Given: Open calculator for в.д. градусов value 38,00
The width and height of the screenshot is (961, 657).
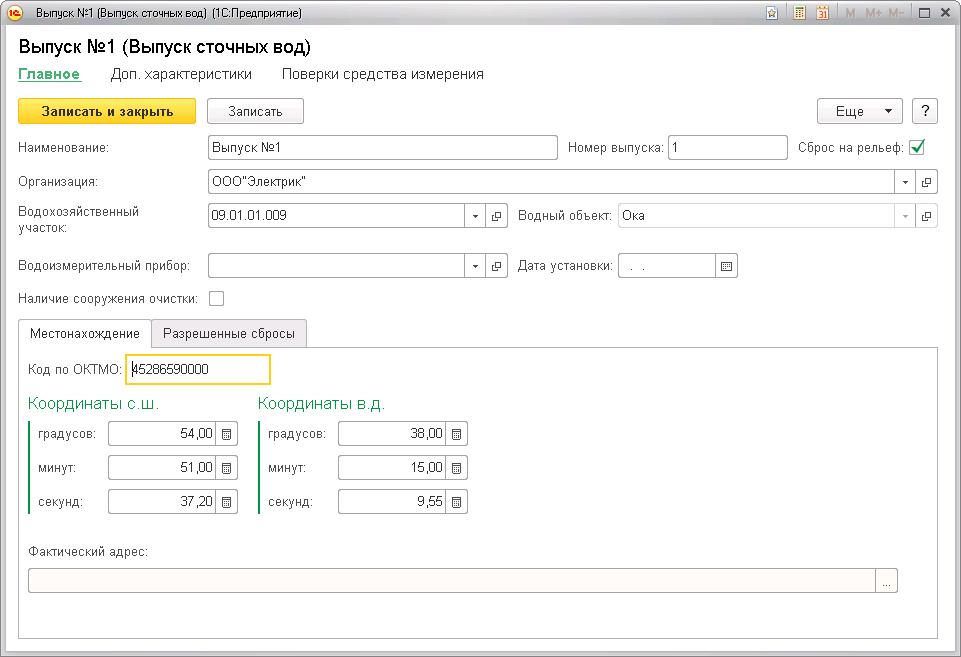Looking at the screenshot, I should 456,434.
